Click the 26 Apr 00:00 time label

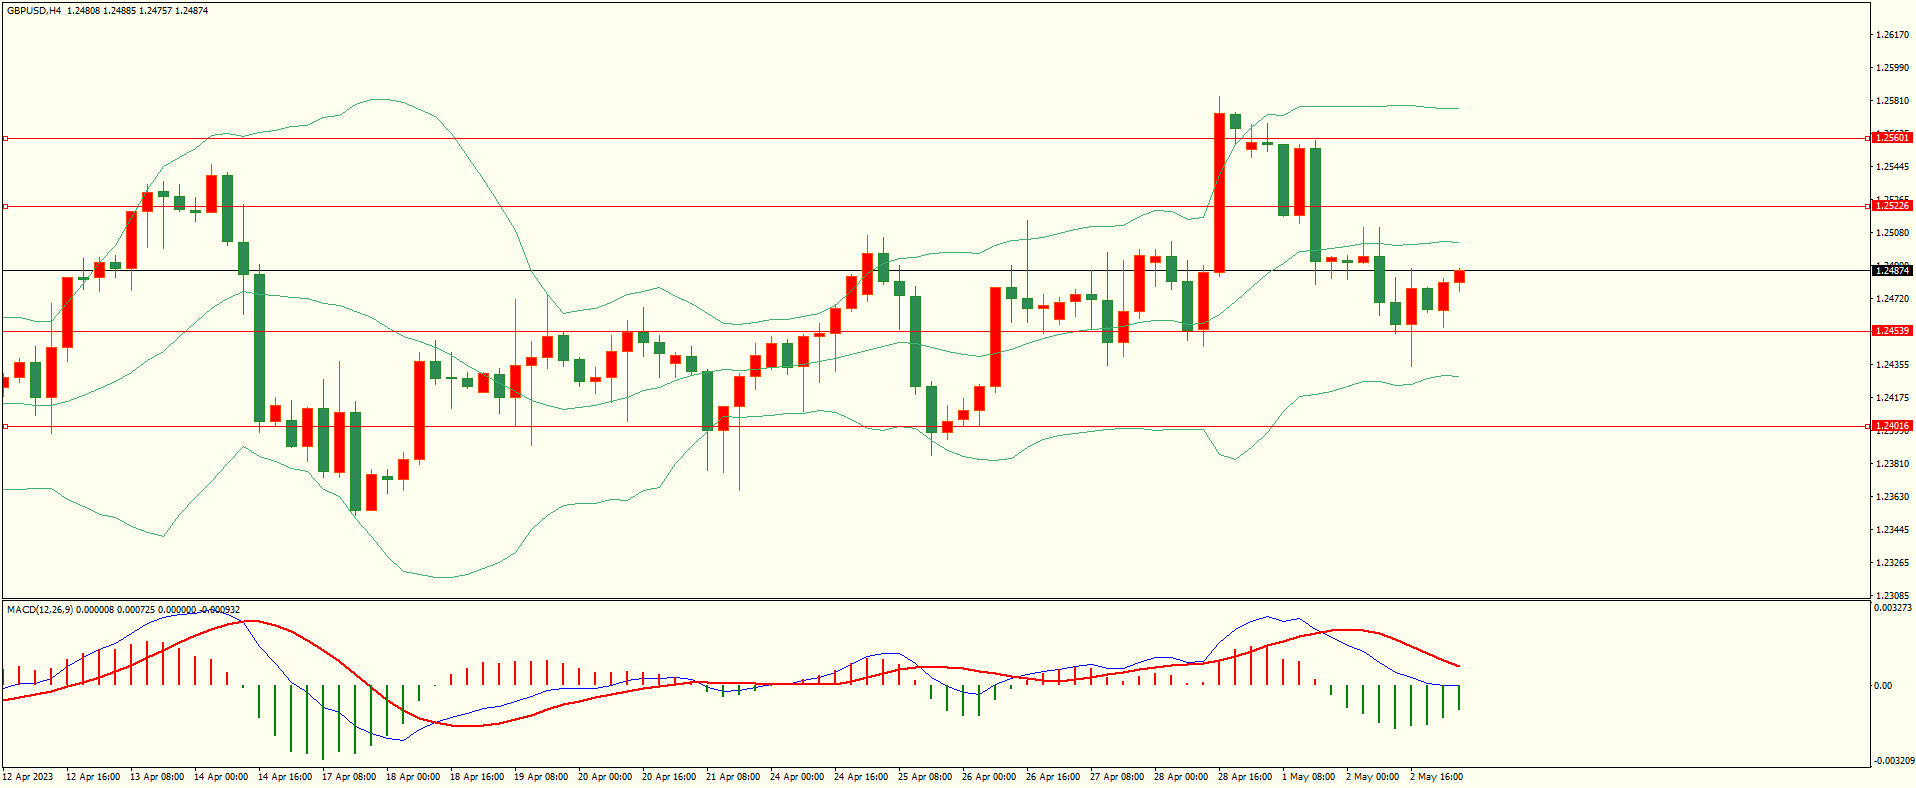click(x=989, y=777)
